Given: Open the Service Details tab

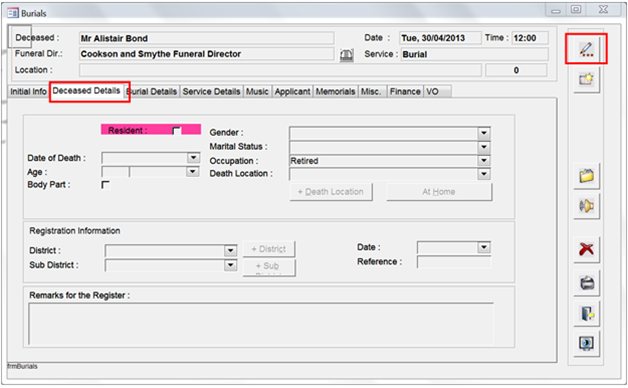Looking at the screenshot, I should coord(211,91).
